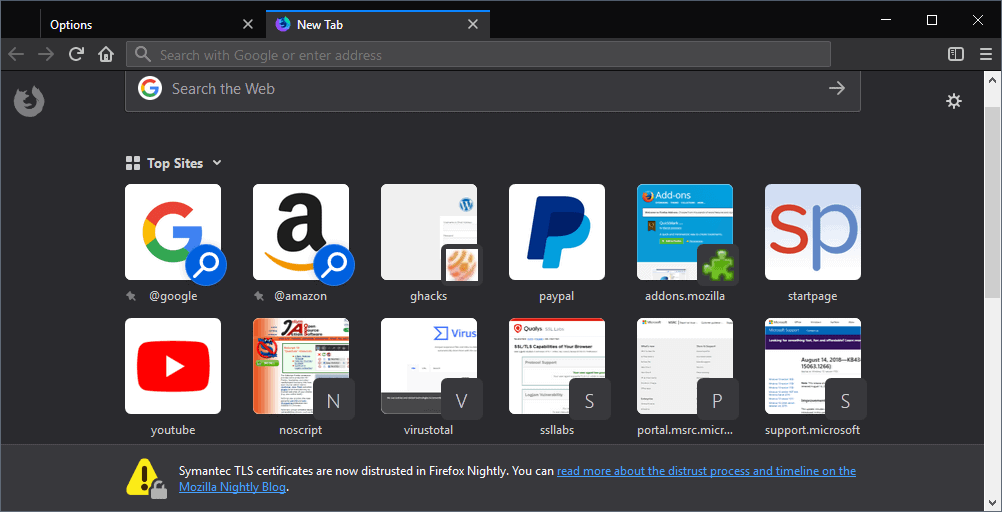Click the search badge on Amazon tile

coord(334,263)
